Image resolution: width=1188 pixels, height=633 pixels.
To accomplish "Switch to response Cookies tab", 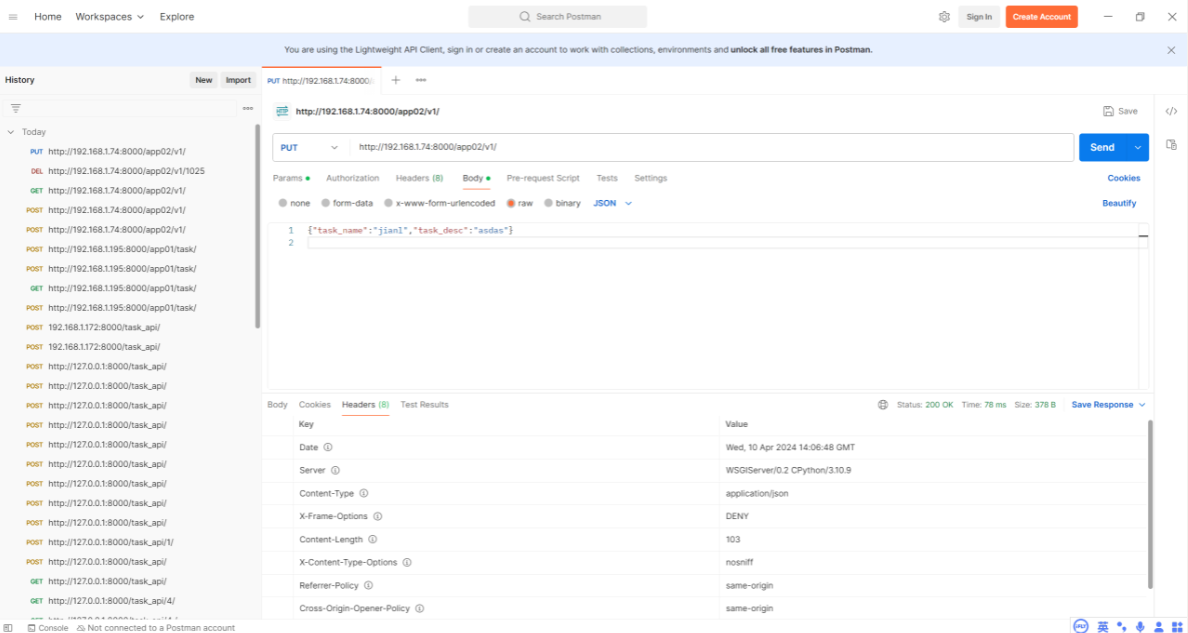I will (x=314, y=405).
